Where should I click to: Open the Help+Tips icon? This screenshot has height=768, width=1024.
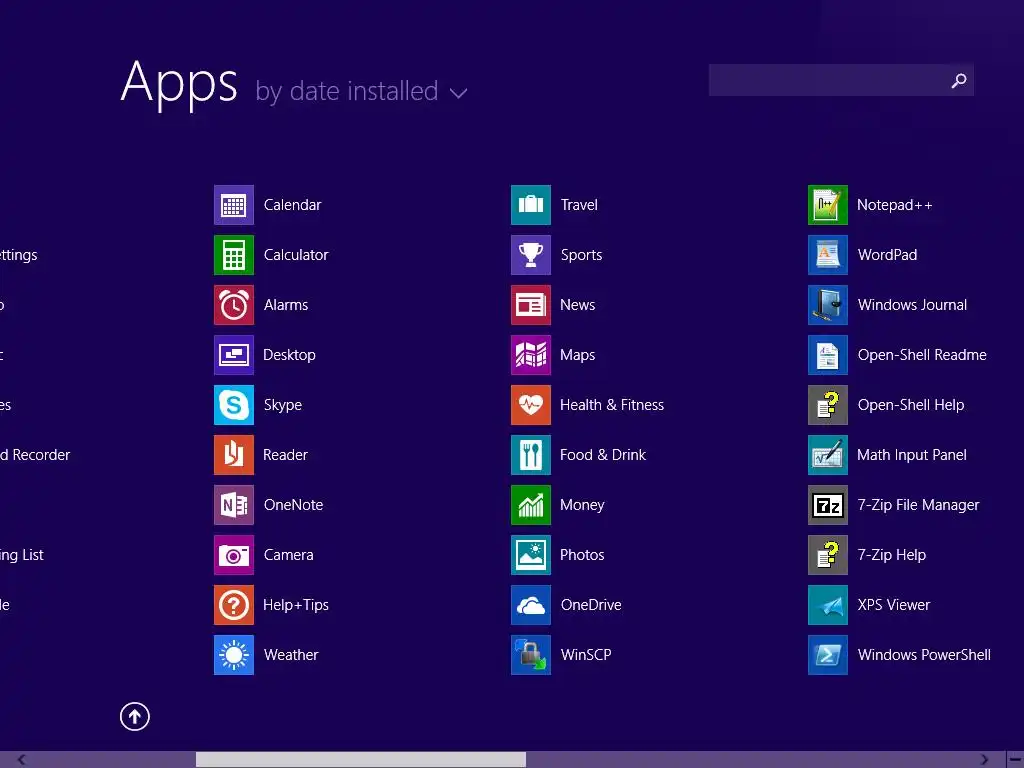234,605
